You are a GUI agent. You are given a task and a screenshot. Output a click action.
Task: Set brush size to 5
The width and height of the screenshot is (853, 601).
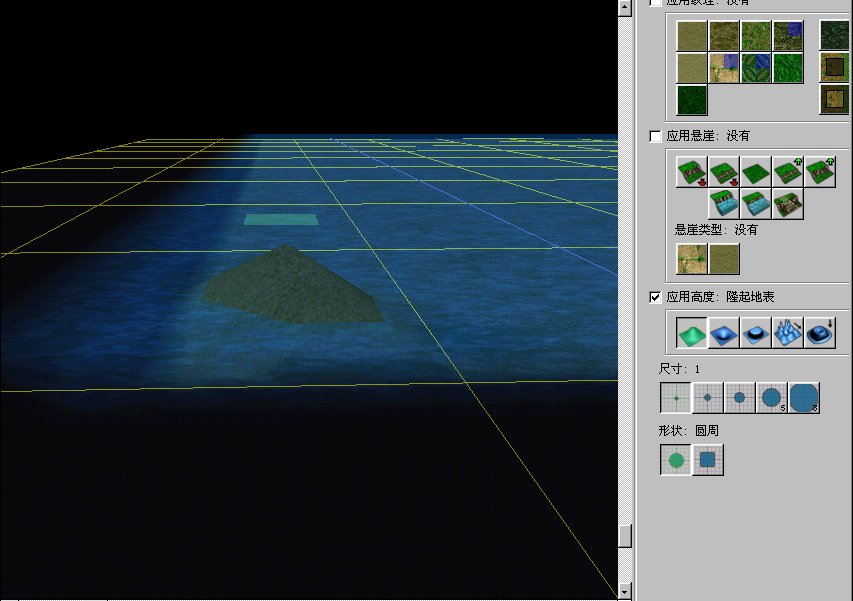772,398
